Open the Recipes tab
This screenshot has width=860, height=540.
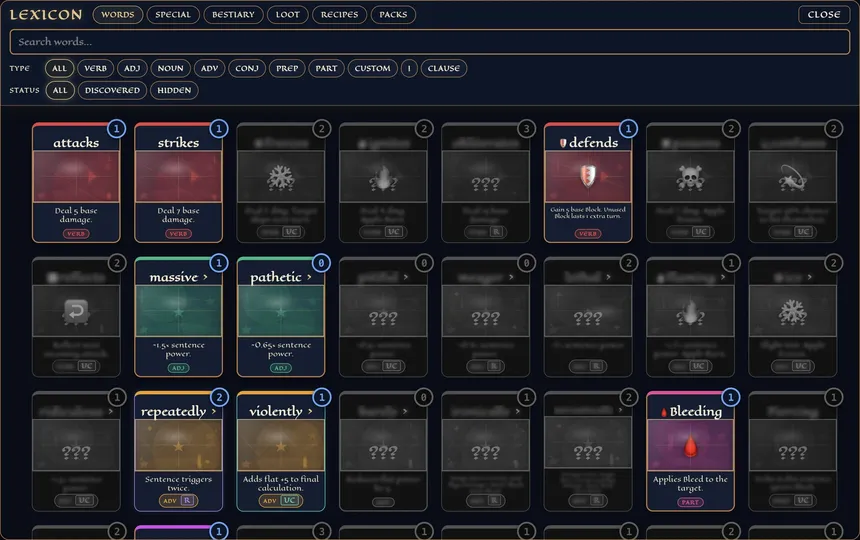point(339,15)
